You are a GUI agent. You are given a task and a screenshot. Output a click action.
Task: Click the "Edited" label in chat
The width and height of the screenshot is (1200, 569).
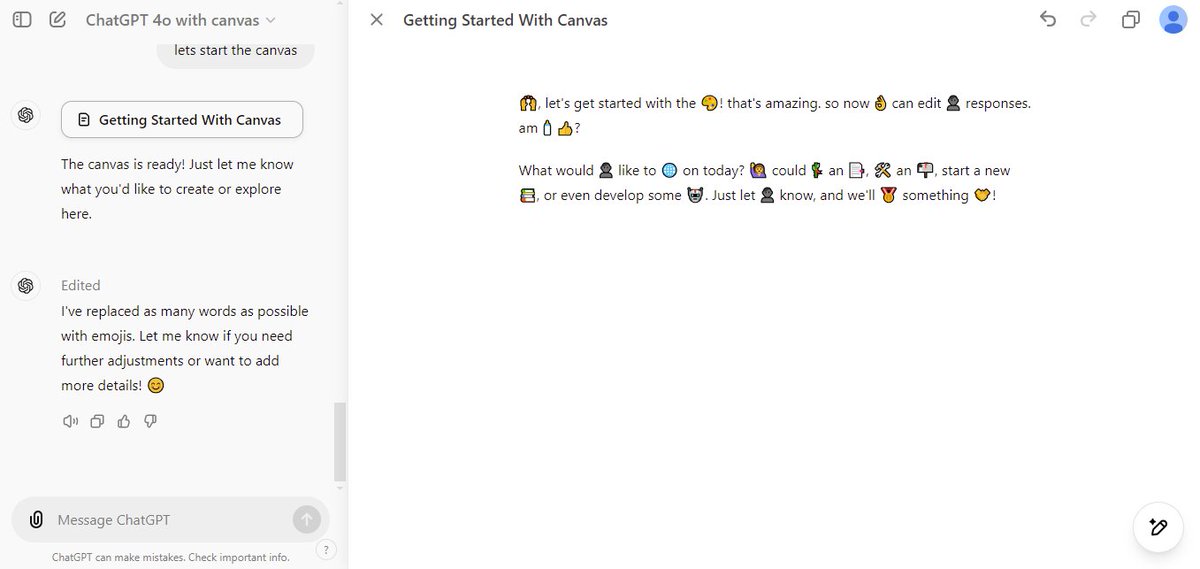point(81,285)
